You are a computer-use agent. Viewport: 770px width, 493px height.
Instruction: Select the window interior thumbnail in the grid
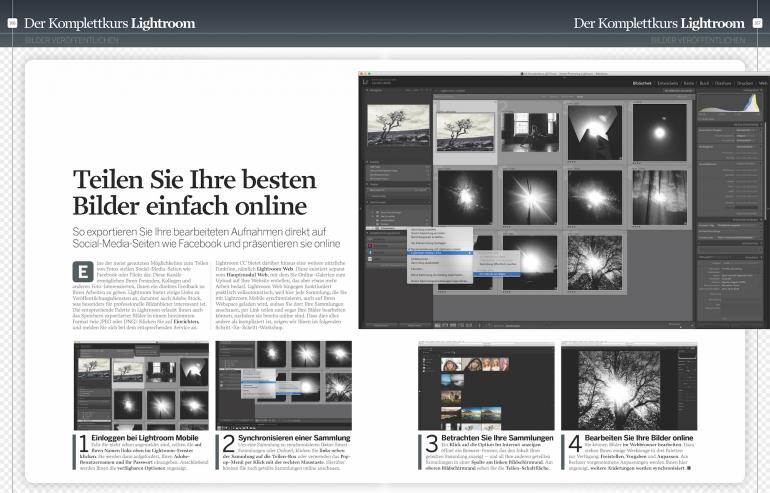[530, 132]
